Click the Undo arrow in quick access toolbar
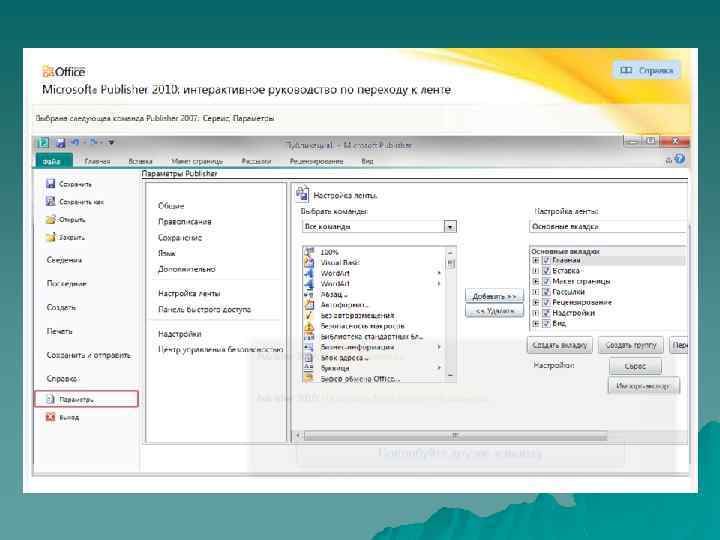The height and width of the screenshot is (540, 720). click(75, 142)
